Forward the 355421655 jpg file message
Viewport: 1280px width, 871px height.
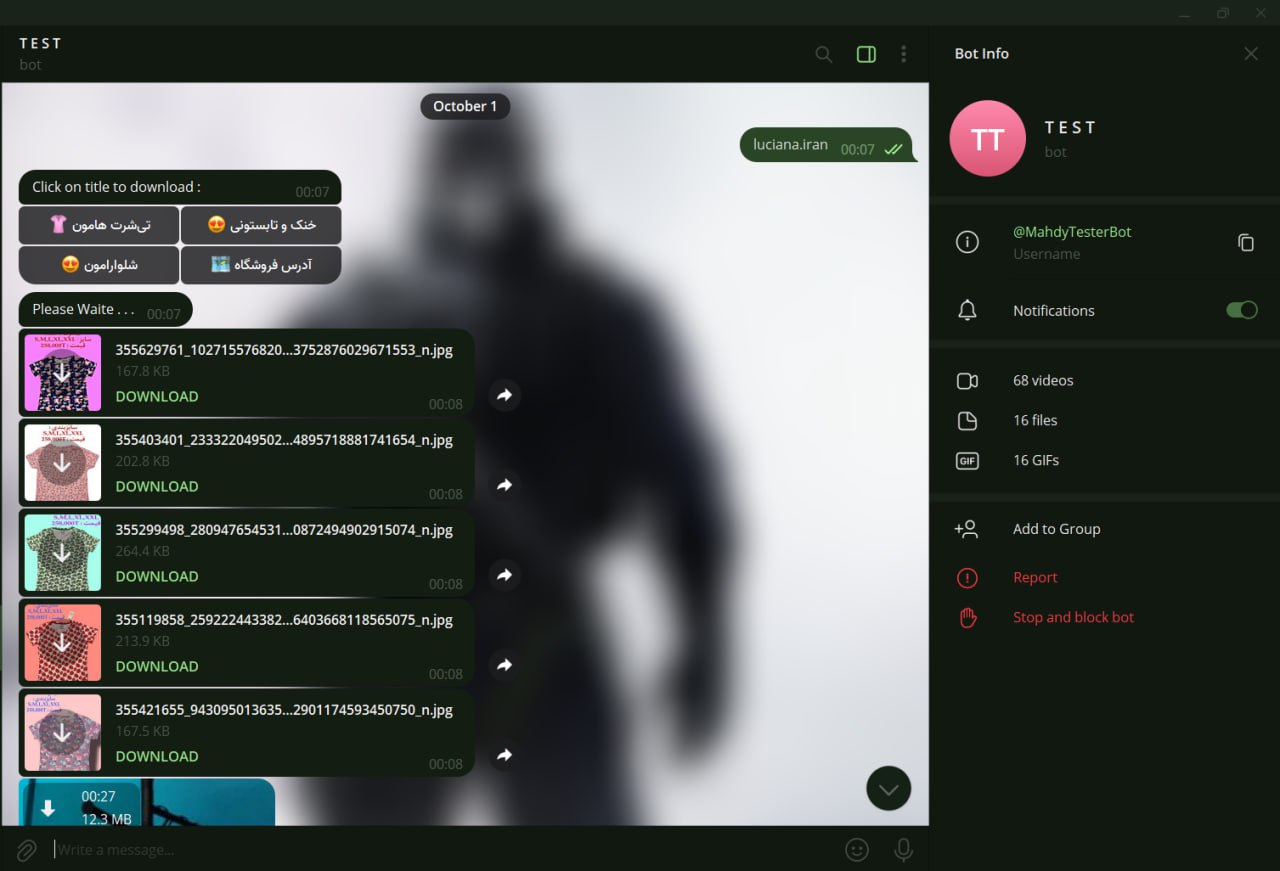click(x=505, y=755)
